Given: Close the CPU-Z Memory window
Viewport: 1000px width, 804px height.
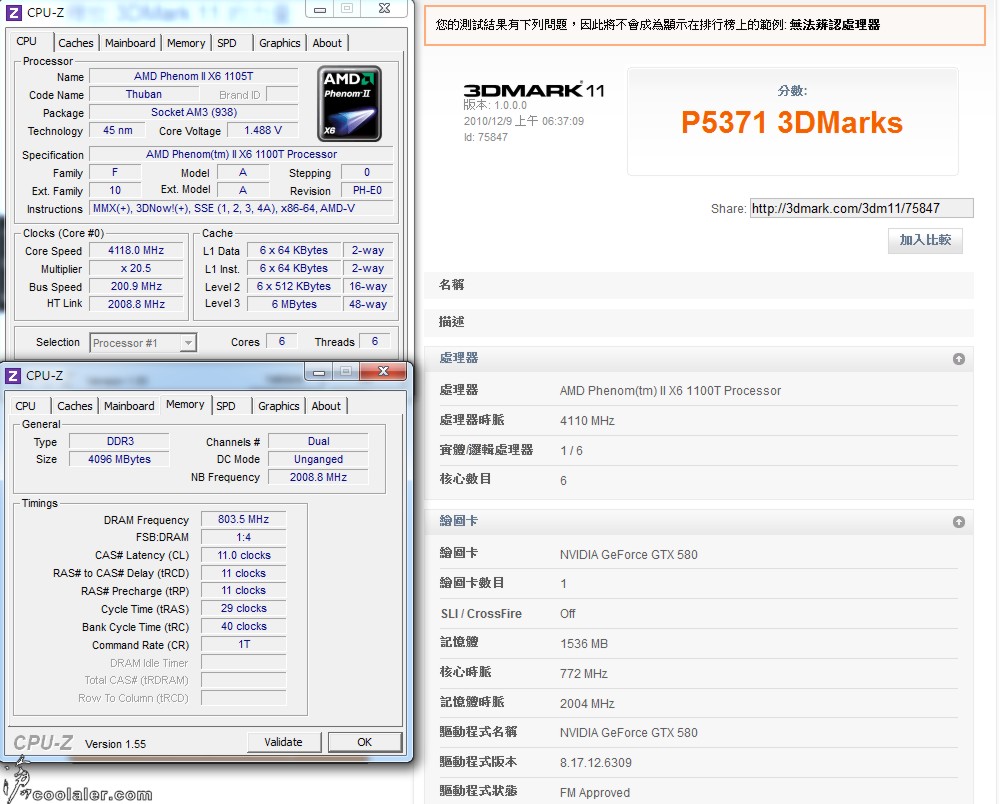Looking at the screenshot, I should pyautogui.click(x=383, y=372).
